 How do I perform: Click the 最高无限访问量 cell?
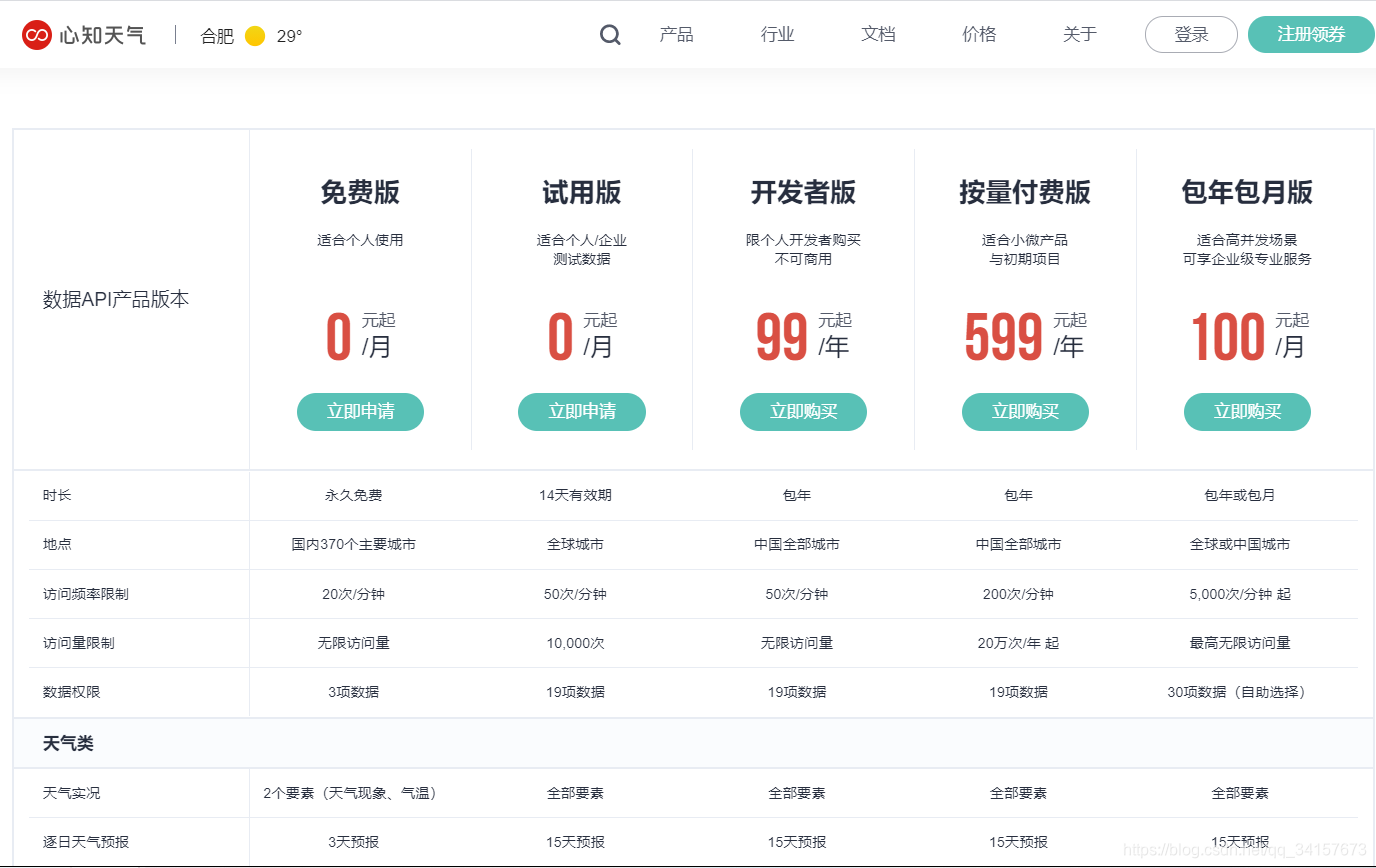point(1240,643)
